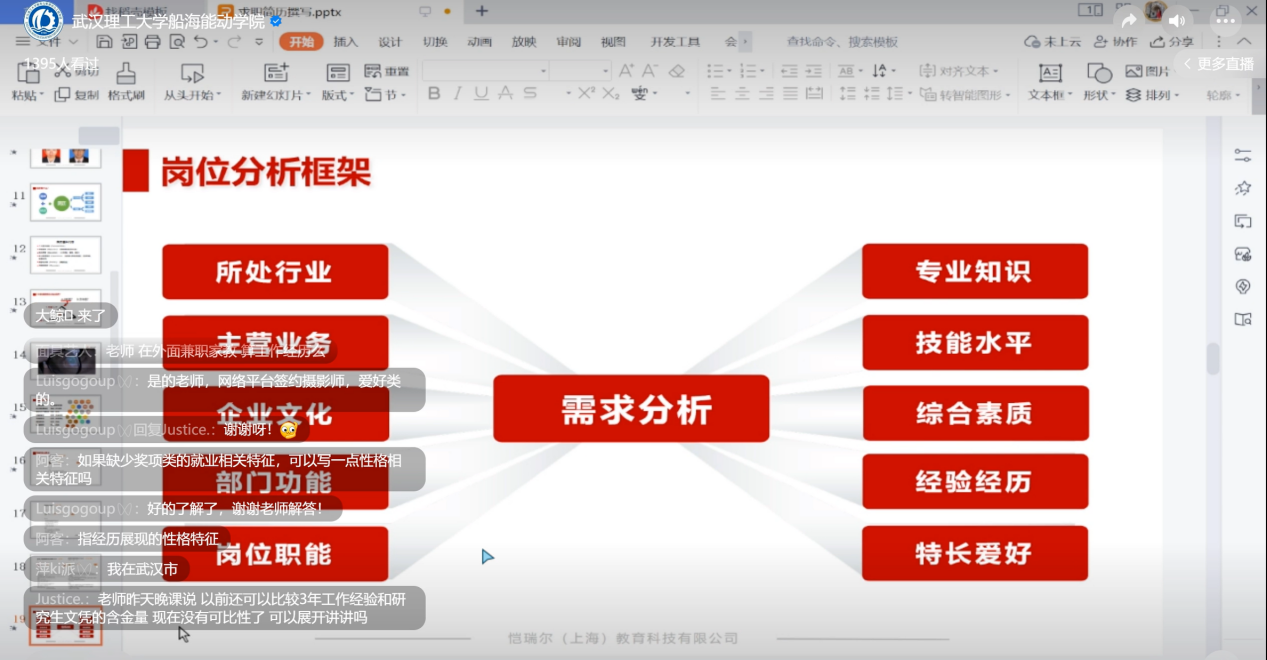
Task: Open the bulleted list dropdown
Action: (x=731, y=71)
